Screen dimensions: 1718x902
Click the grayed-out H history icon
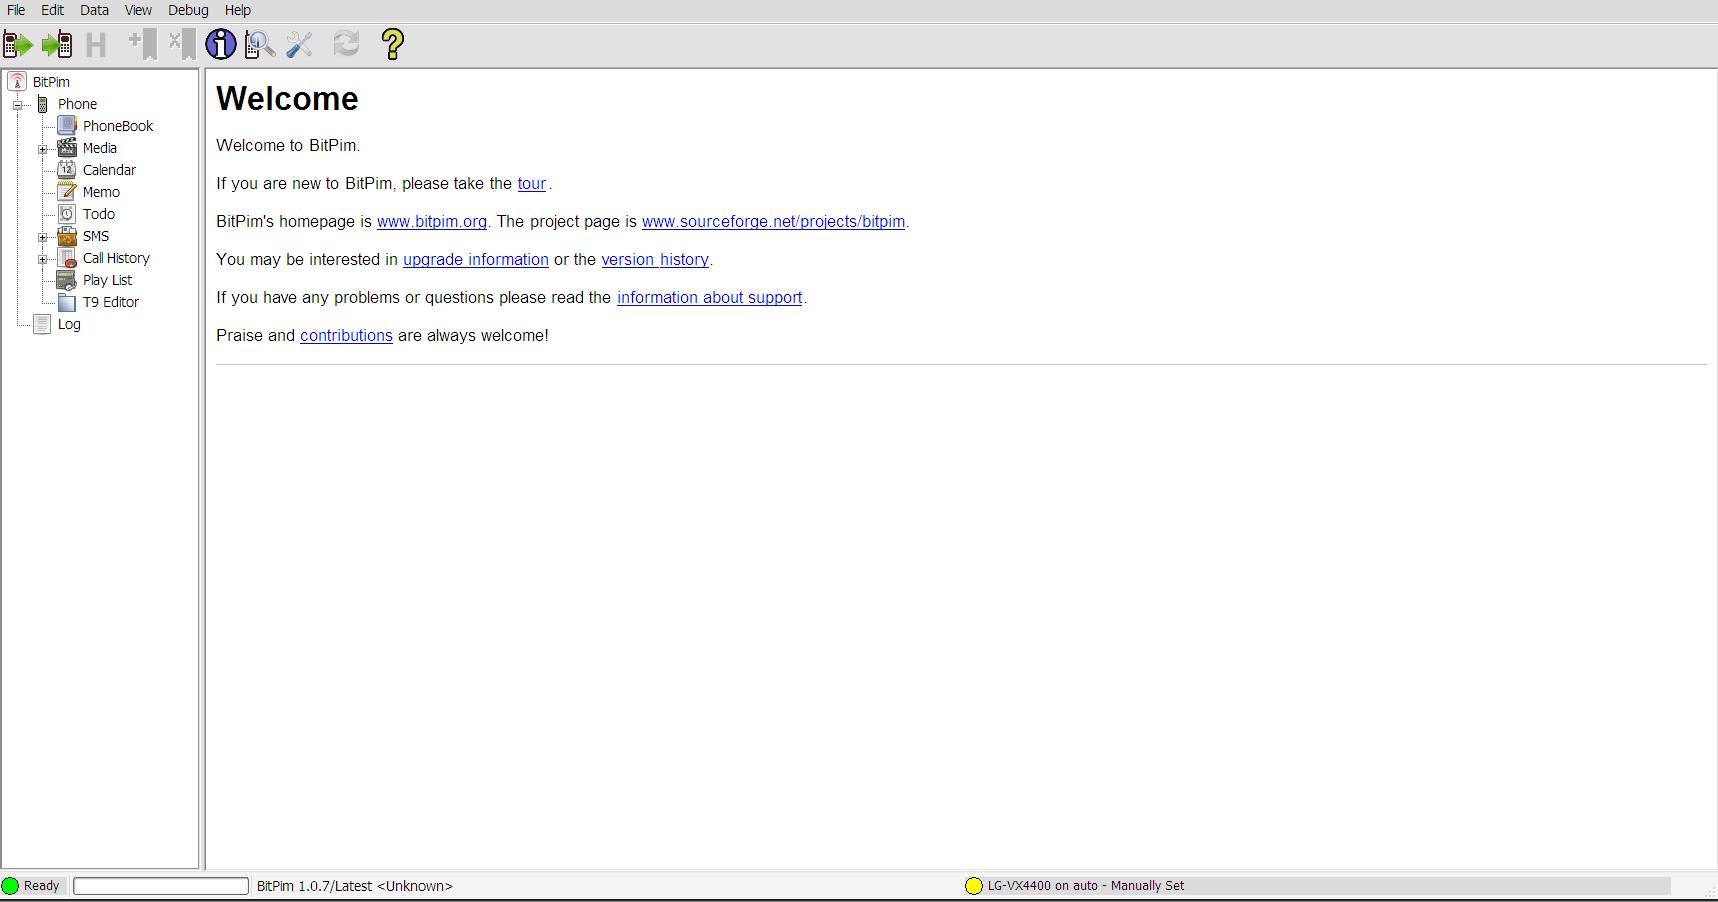(x=96, y=44)
